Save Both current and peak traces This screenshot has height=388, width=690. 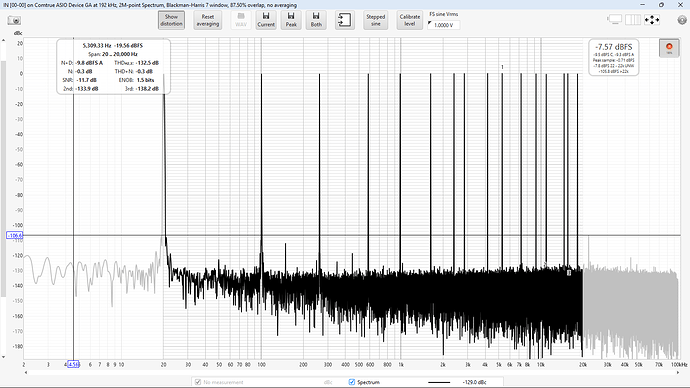tap(316, 20)
